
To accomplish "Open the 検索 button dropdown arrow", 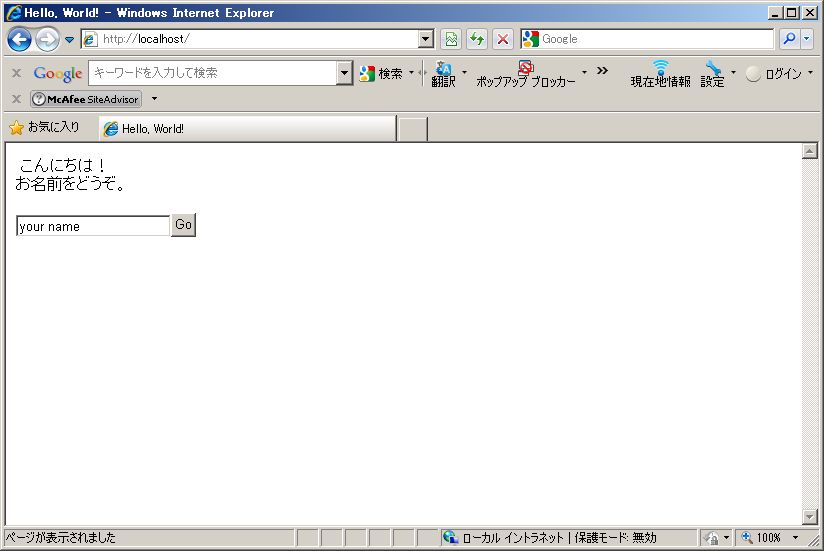I will click(x=411, y=72).
